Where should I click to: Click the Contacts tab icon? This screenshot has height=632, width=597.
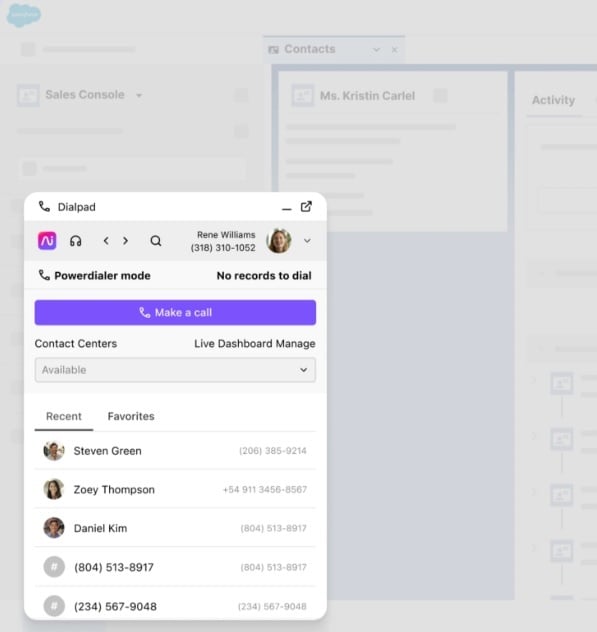click(274, 50)
